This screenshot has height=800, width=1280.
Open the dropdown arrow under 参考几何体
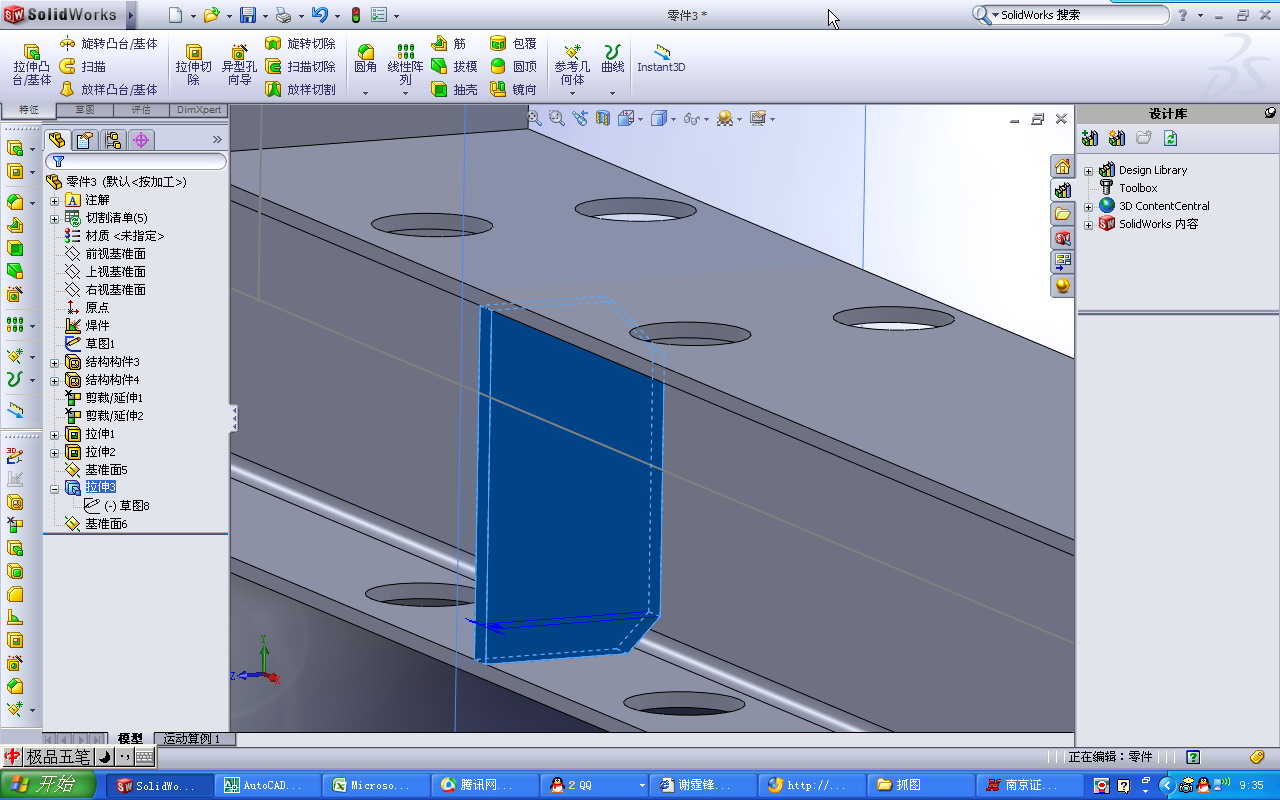(572, 93)
